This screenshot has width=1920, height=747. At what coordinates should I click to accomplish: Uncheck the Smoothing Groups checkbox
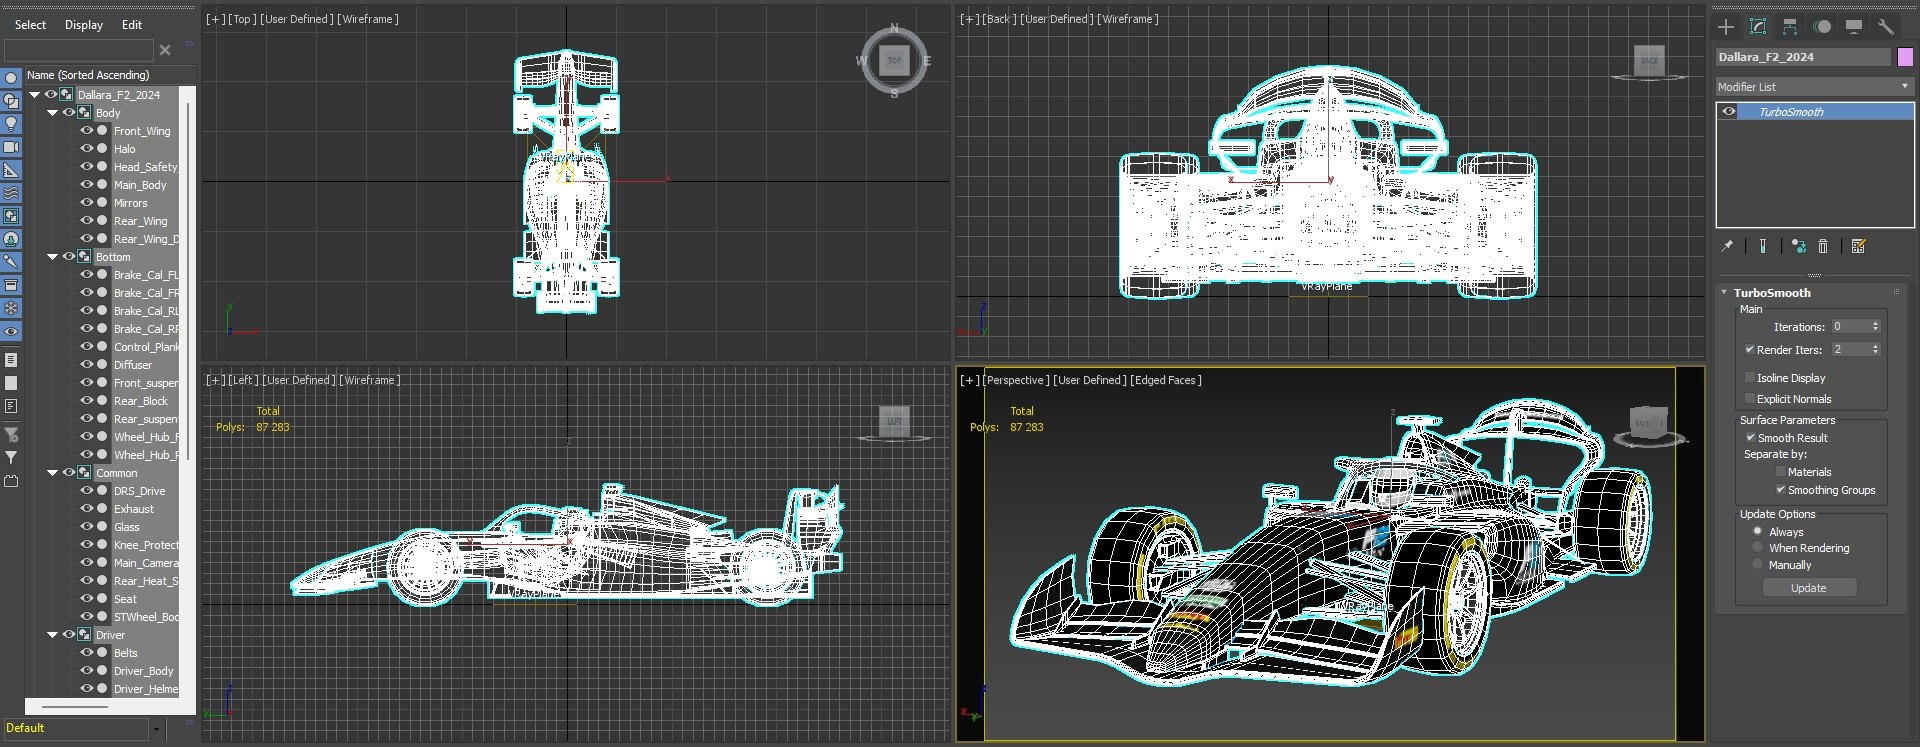click(1780, 490)
